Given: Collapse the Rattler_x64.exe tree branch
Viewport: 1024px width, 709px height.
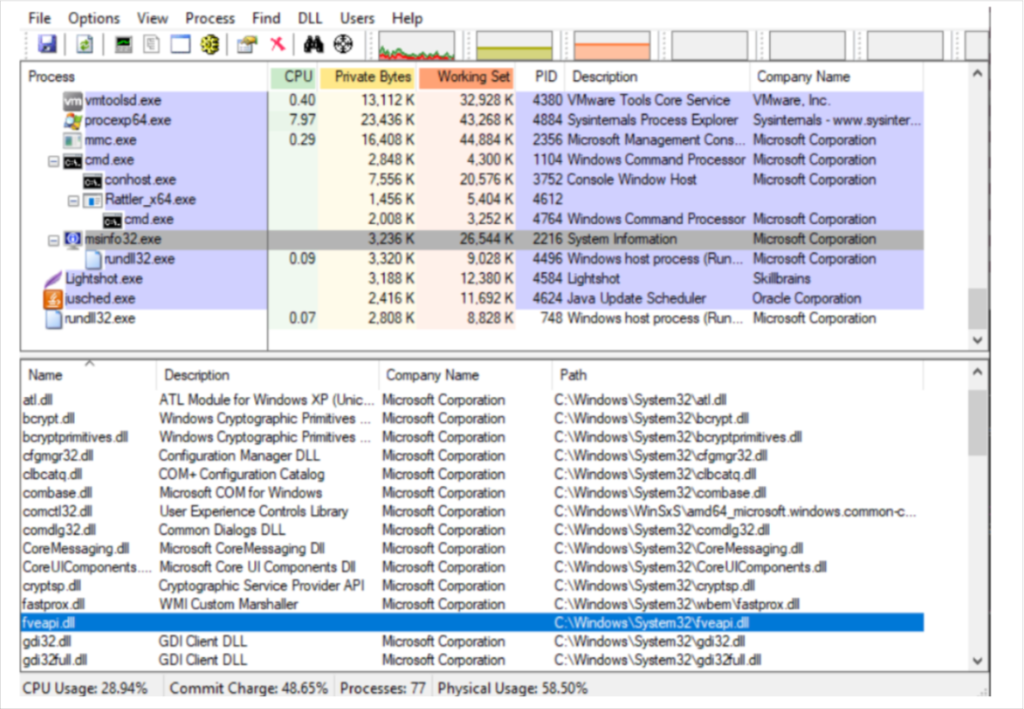Looking at the screenshot, I should tap(74, 199).
